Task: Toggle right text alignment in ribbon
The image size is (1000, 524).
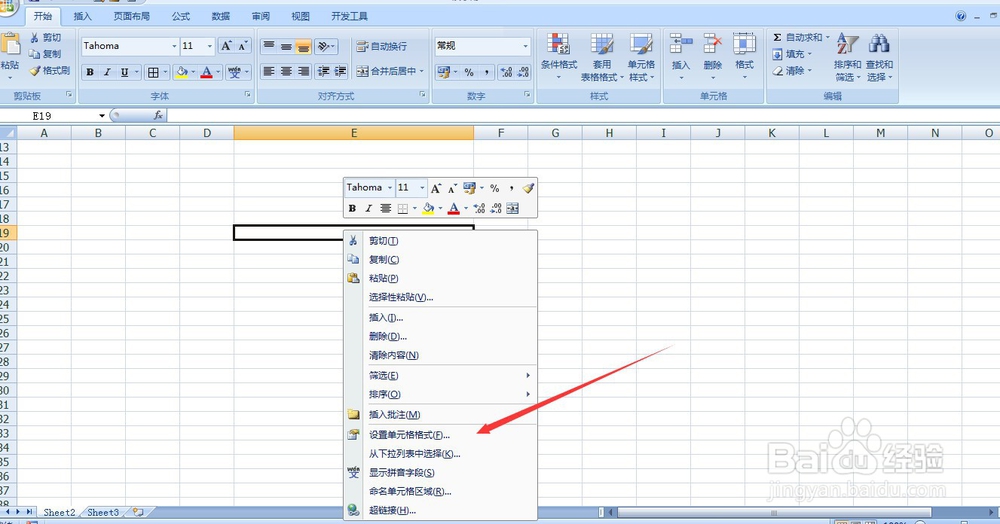Action: click(304, 71)
